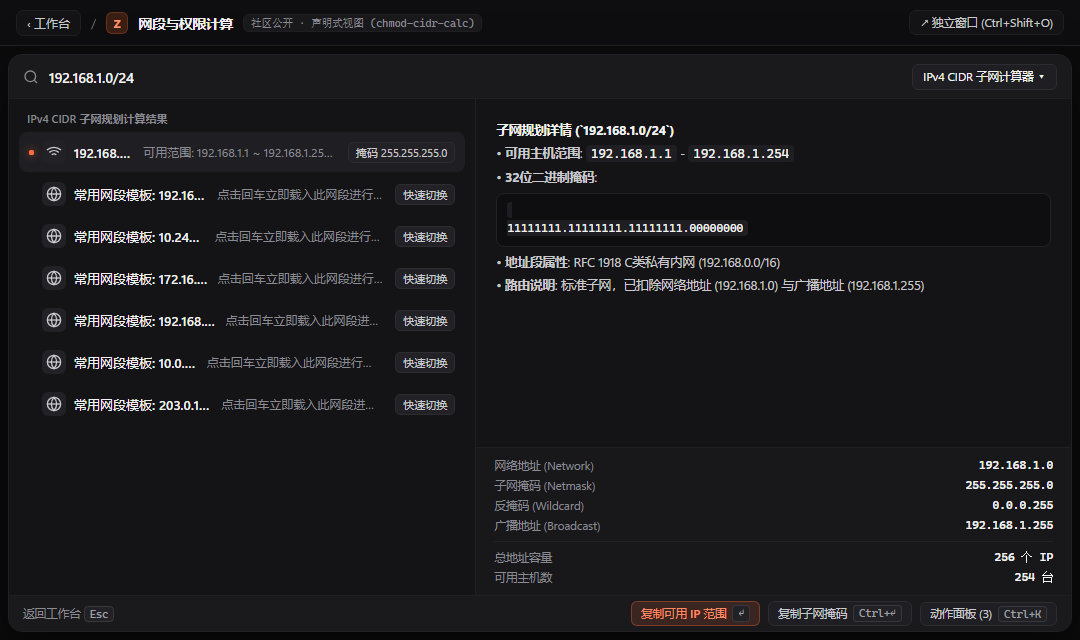Click the 子网规划详情 heading

coord(585,130)
